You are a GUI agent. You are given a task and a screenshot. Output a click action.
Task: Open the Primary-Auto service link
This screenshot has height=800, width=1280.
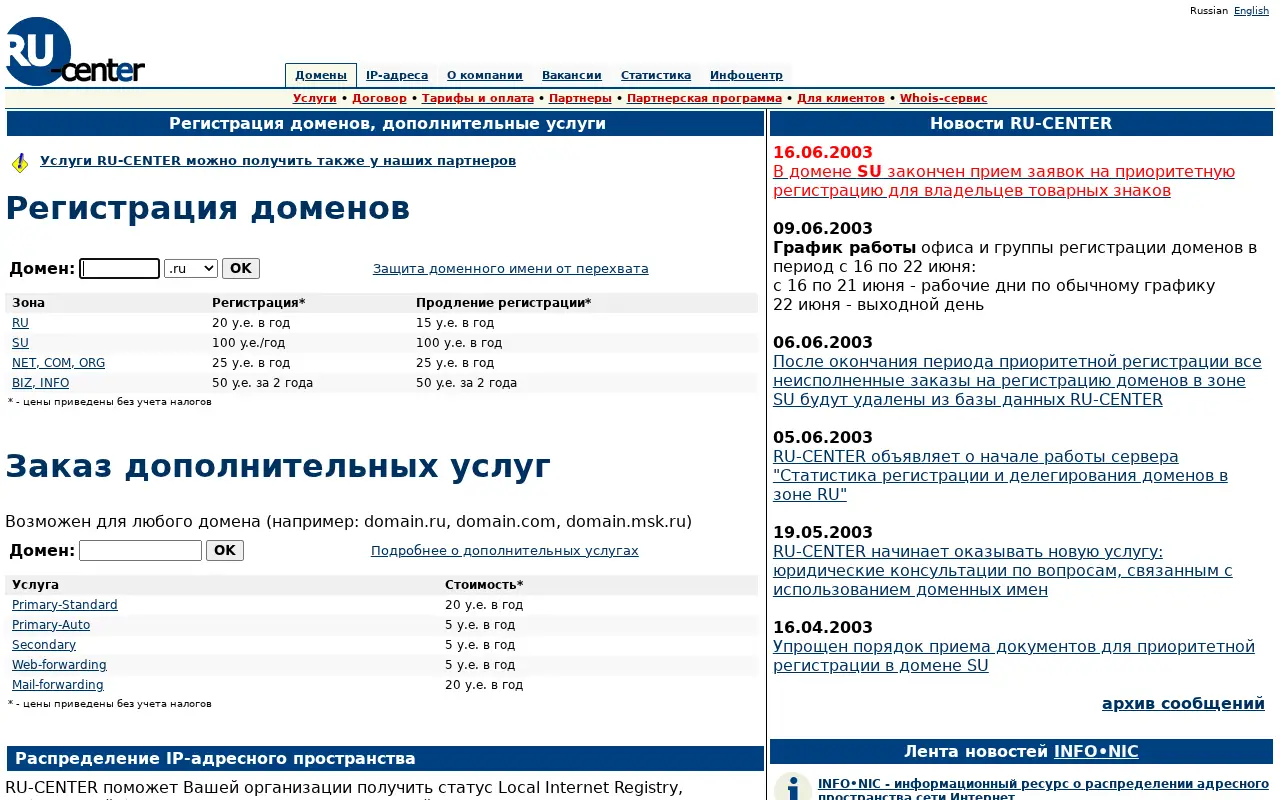pyautogui.click(x=51, y=625)
